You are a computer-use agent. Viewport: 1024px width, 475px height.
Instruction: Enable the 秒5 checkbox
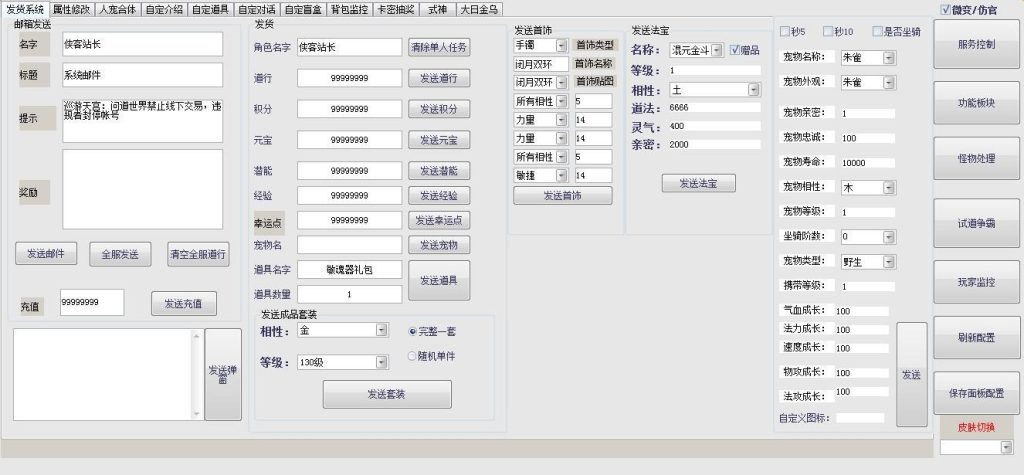(785, 31)
